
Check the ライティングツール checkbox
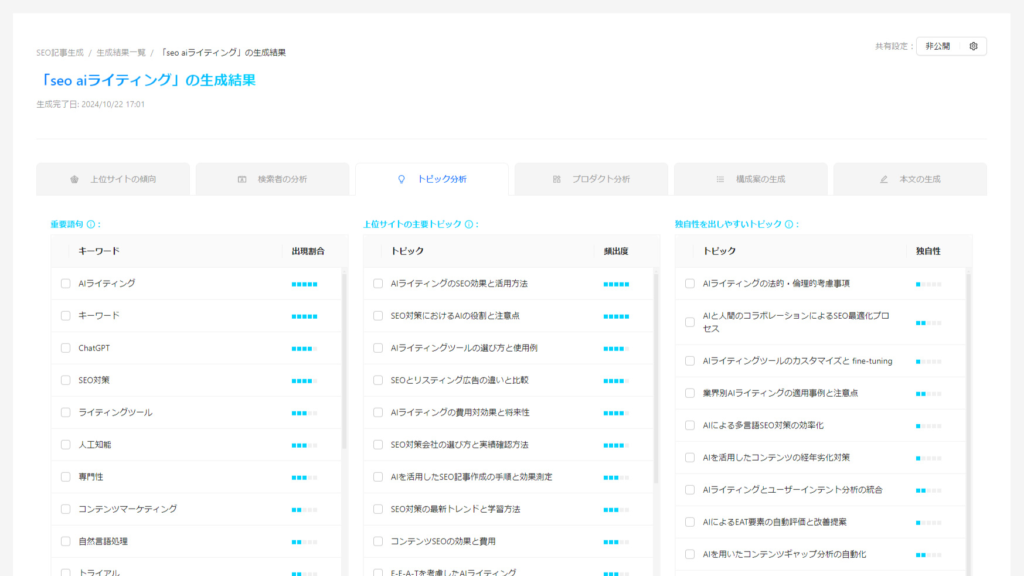pos(65,412)
